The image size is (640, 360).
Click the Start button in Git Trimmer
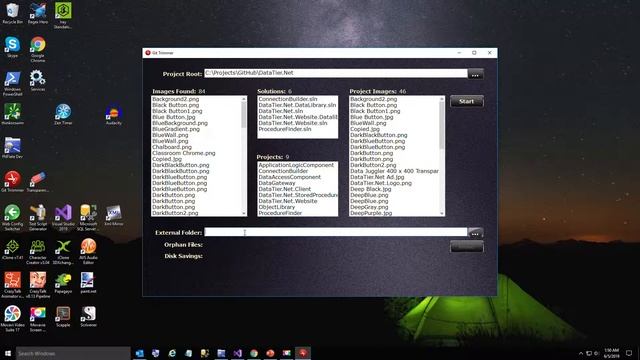(467, 101)
